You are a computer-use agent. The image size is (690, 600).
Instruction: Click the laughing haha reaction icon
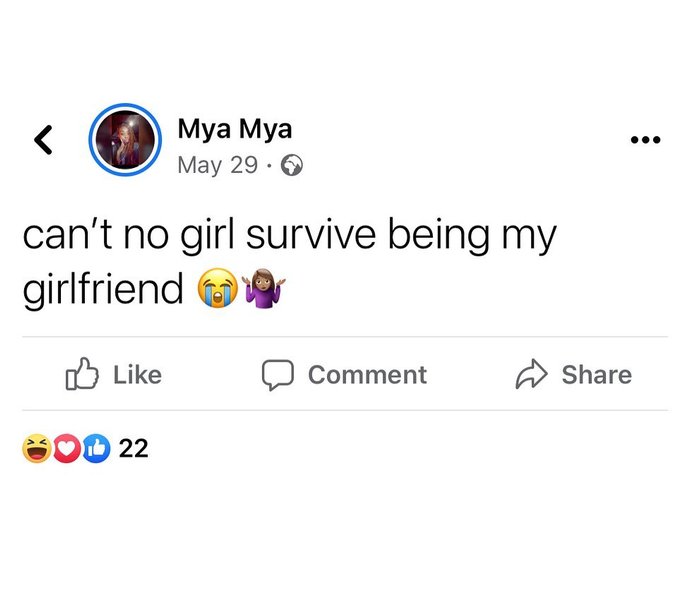pos(36,449)
